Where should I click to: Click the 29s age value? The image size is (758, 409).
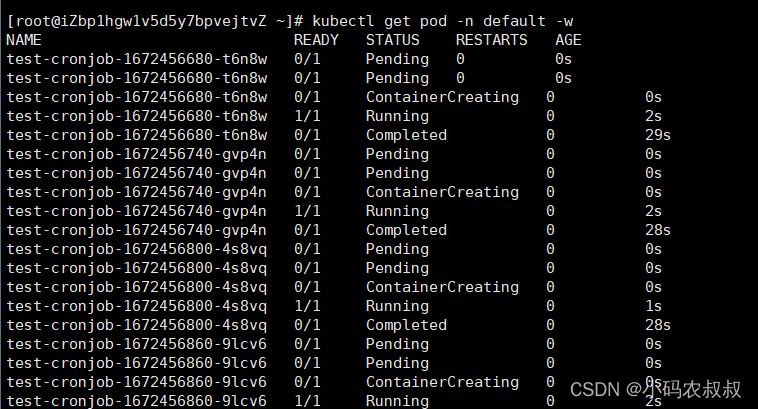657,135
